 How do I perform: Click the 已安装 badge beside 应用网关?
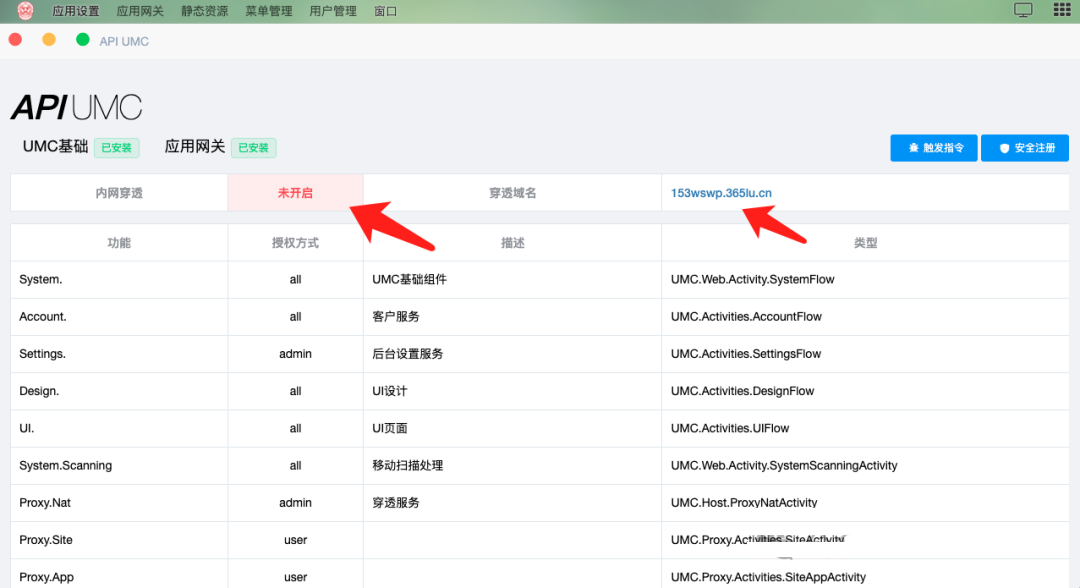pyautogui.click(x=253, y=148)
